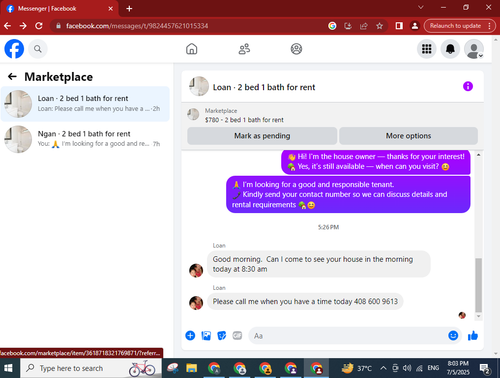Viewport: 500px width, 378px height.
Task: Go forward in the browser
Action: 23,26
